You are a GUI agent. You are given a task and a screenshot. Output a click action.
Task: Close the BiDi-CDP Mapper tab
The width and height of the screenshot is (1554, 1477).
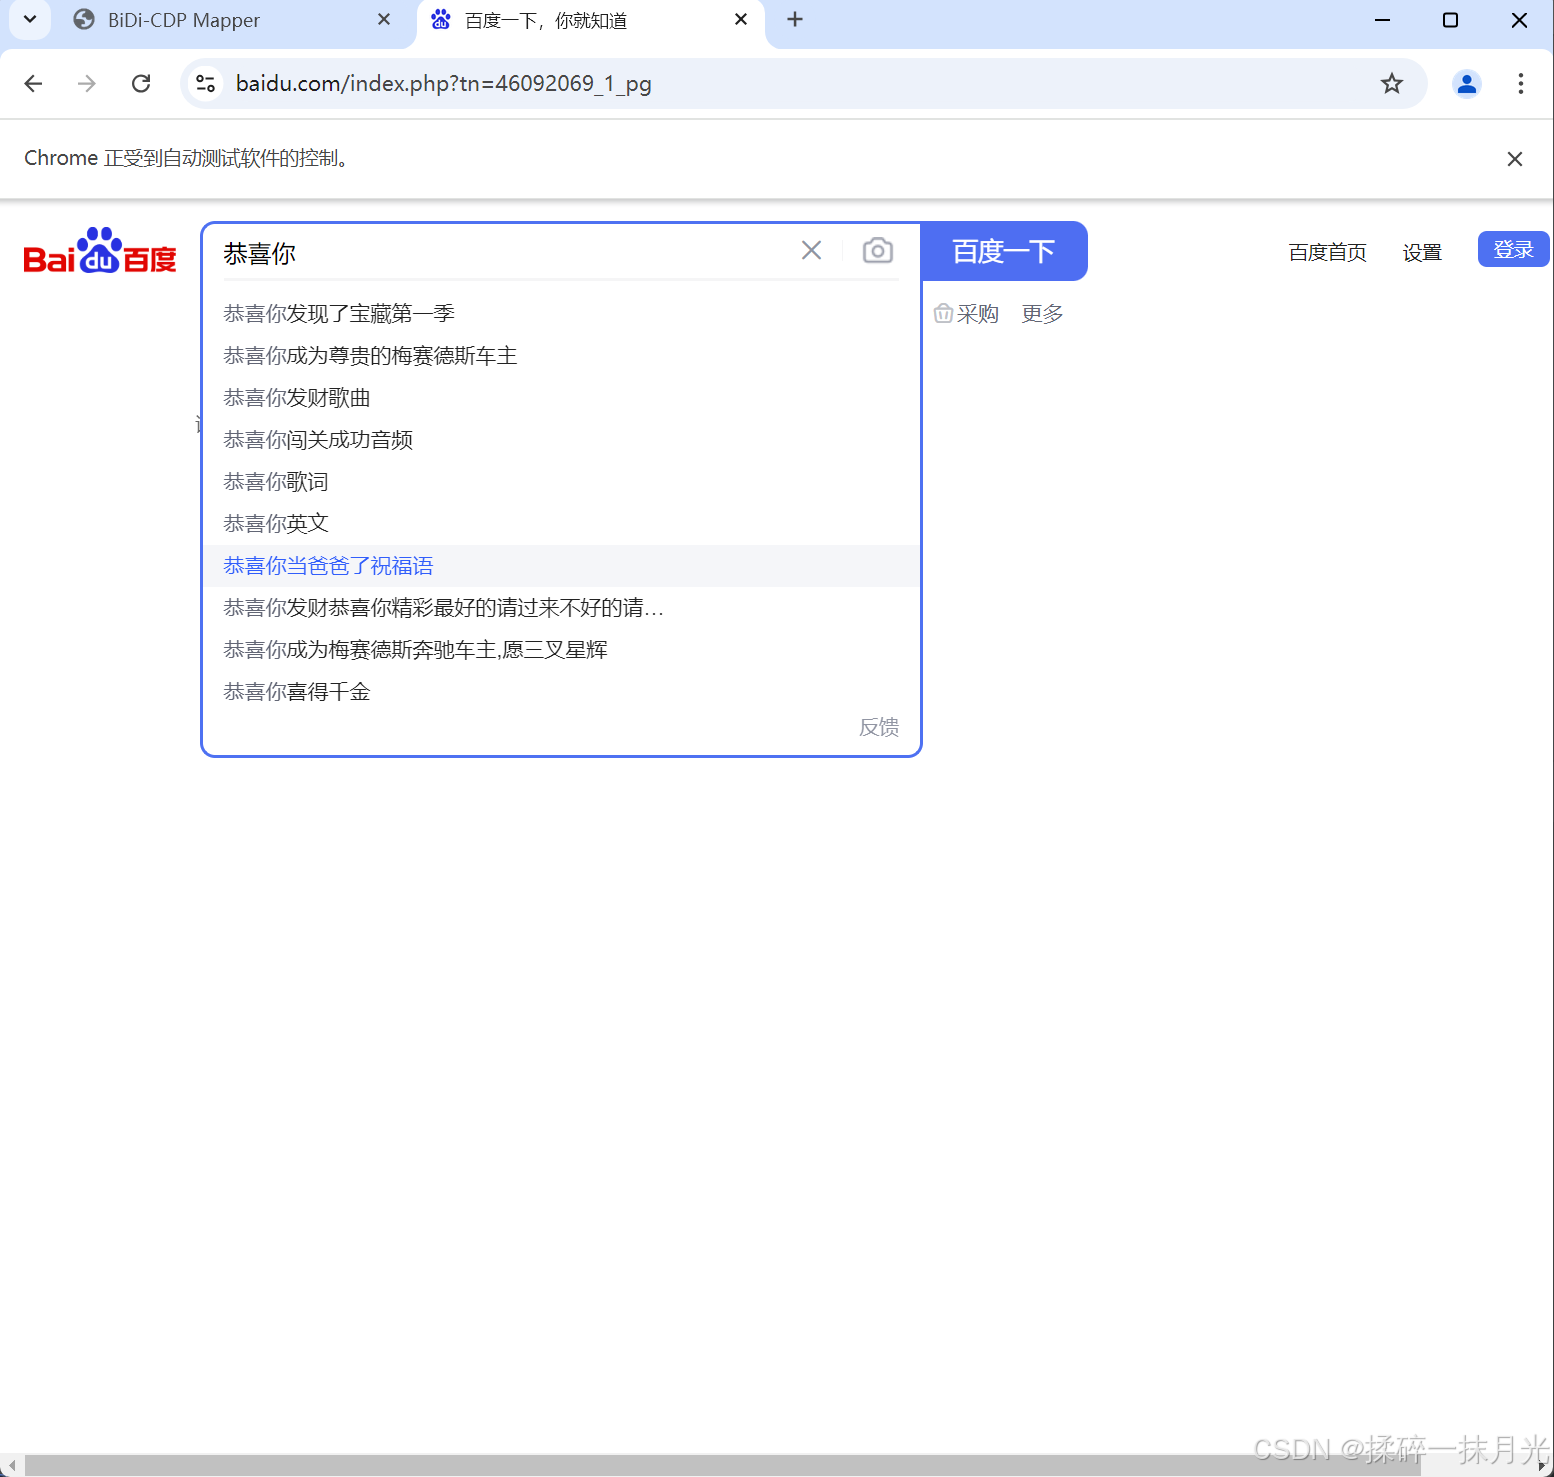(384, 20)
